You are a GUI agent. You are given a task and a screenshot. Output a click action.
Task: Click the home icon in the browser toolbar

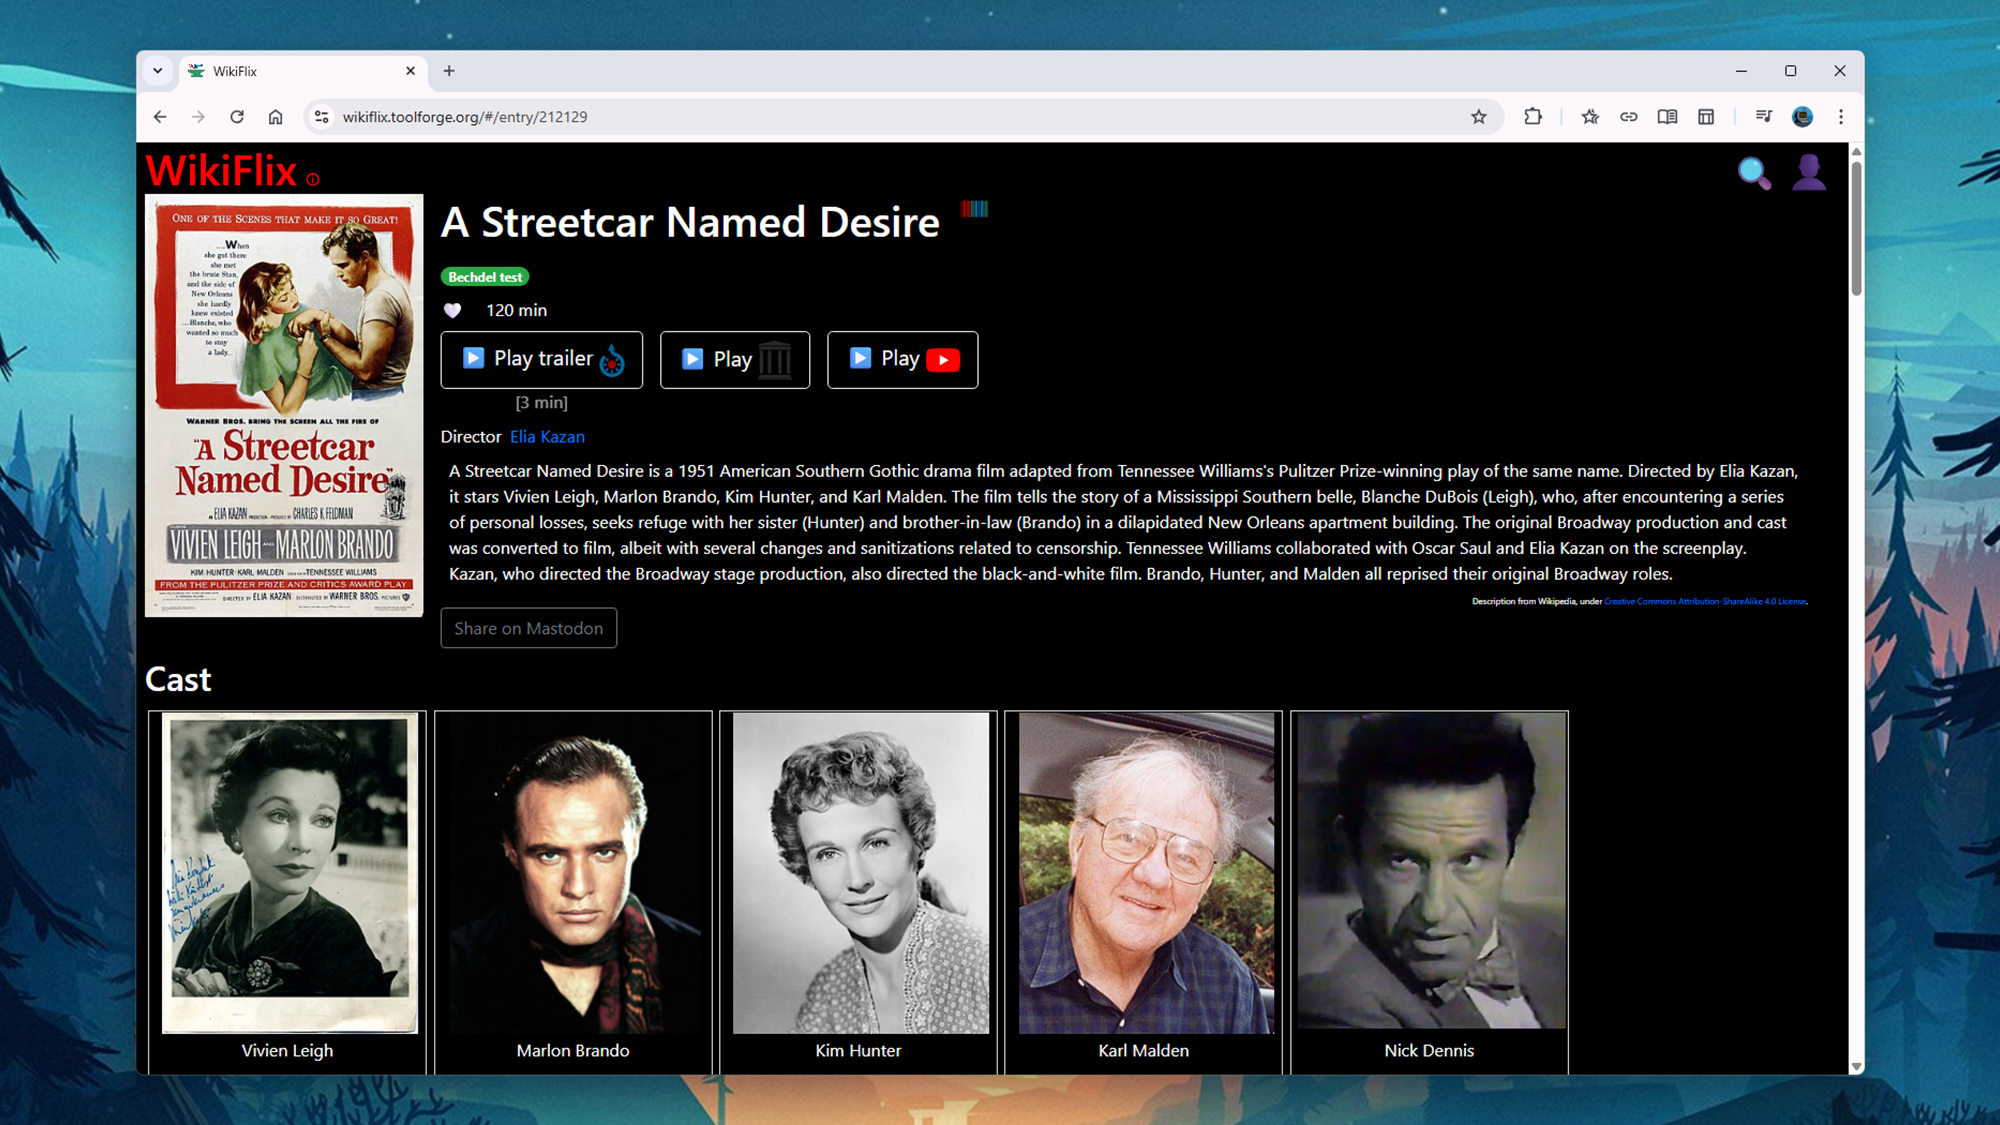point(276,116)
